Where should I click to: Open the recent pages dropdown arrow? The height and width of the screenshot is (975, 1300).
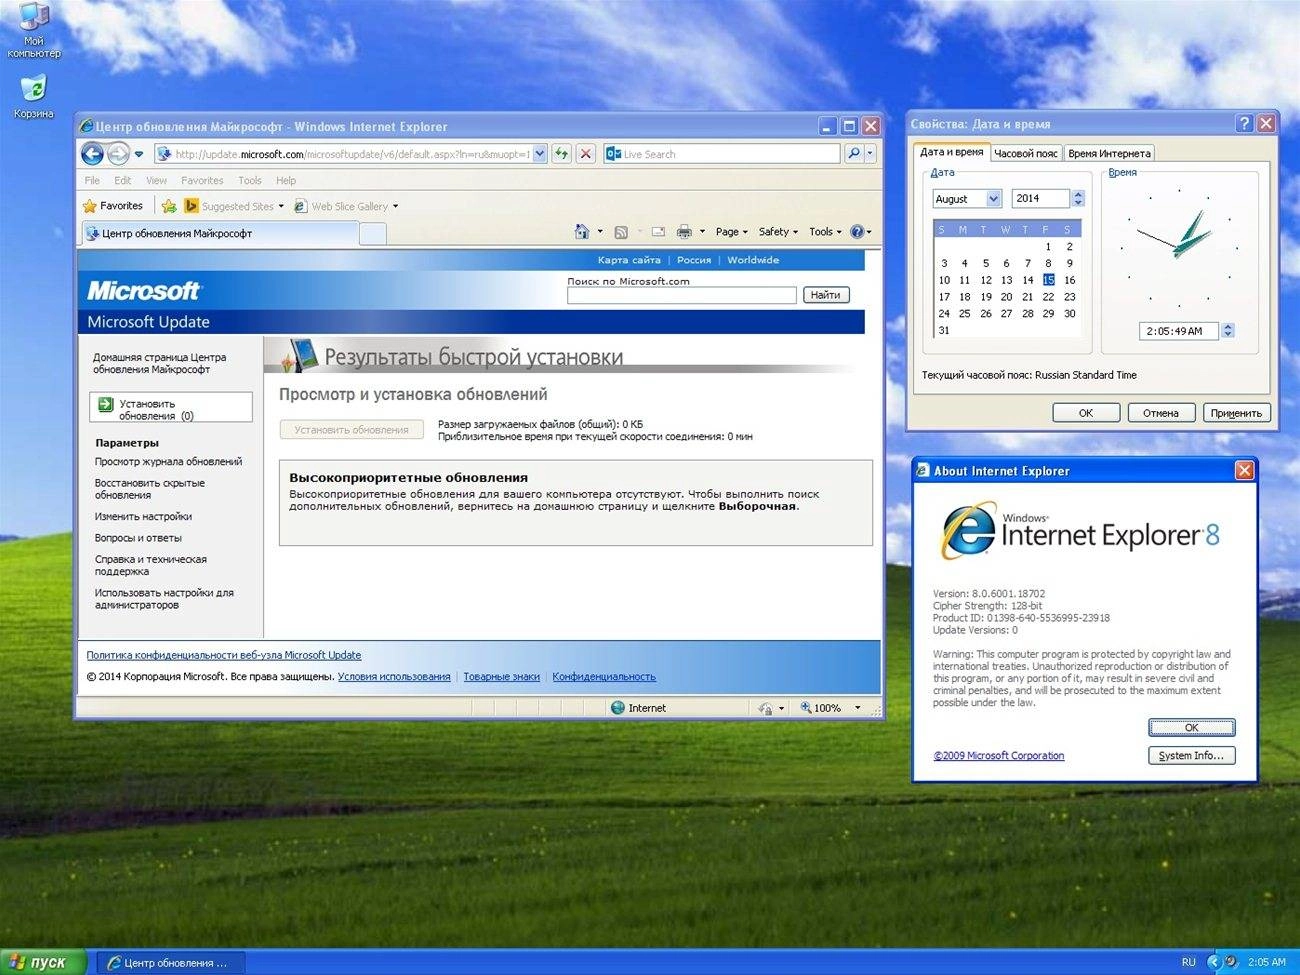pyautogui.click(x=139, y=154)
